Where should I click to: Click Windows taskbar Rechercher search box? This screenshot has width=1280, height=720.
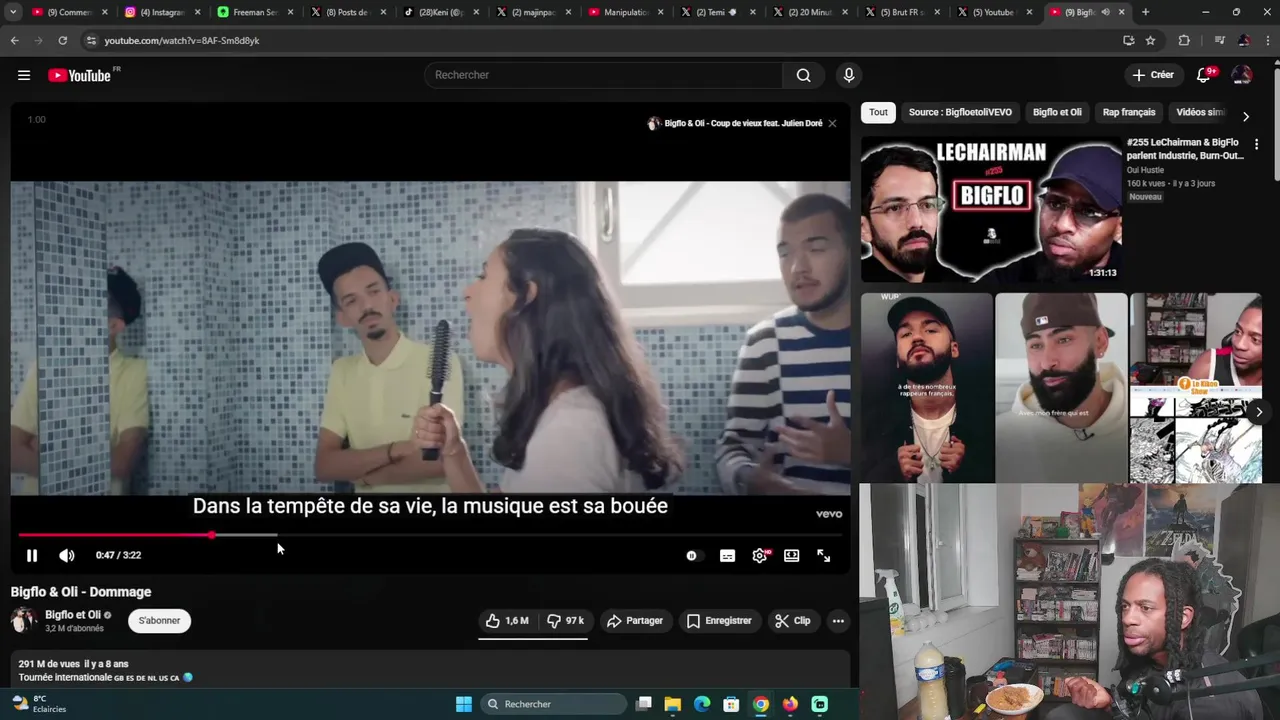tap(555, 704)
